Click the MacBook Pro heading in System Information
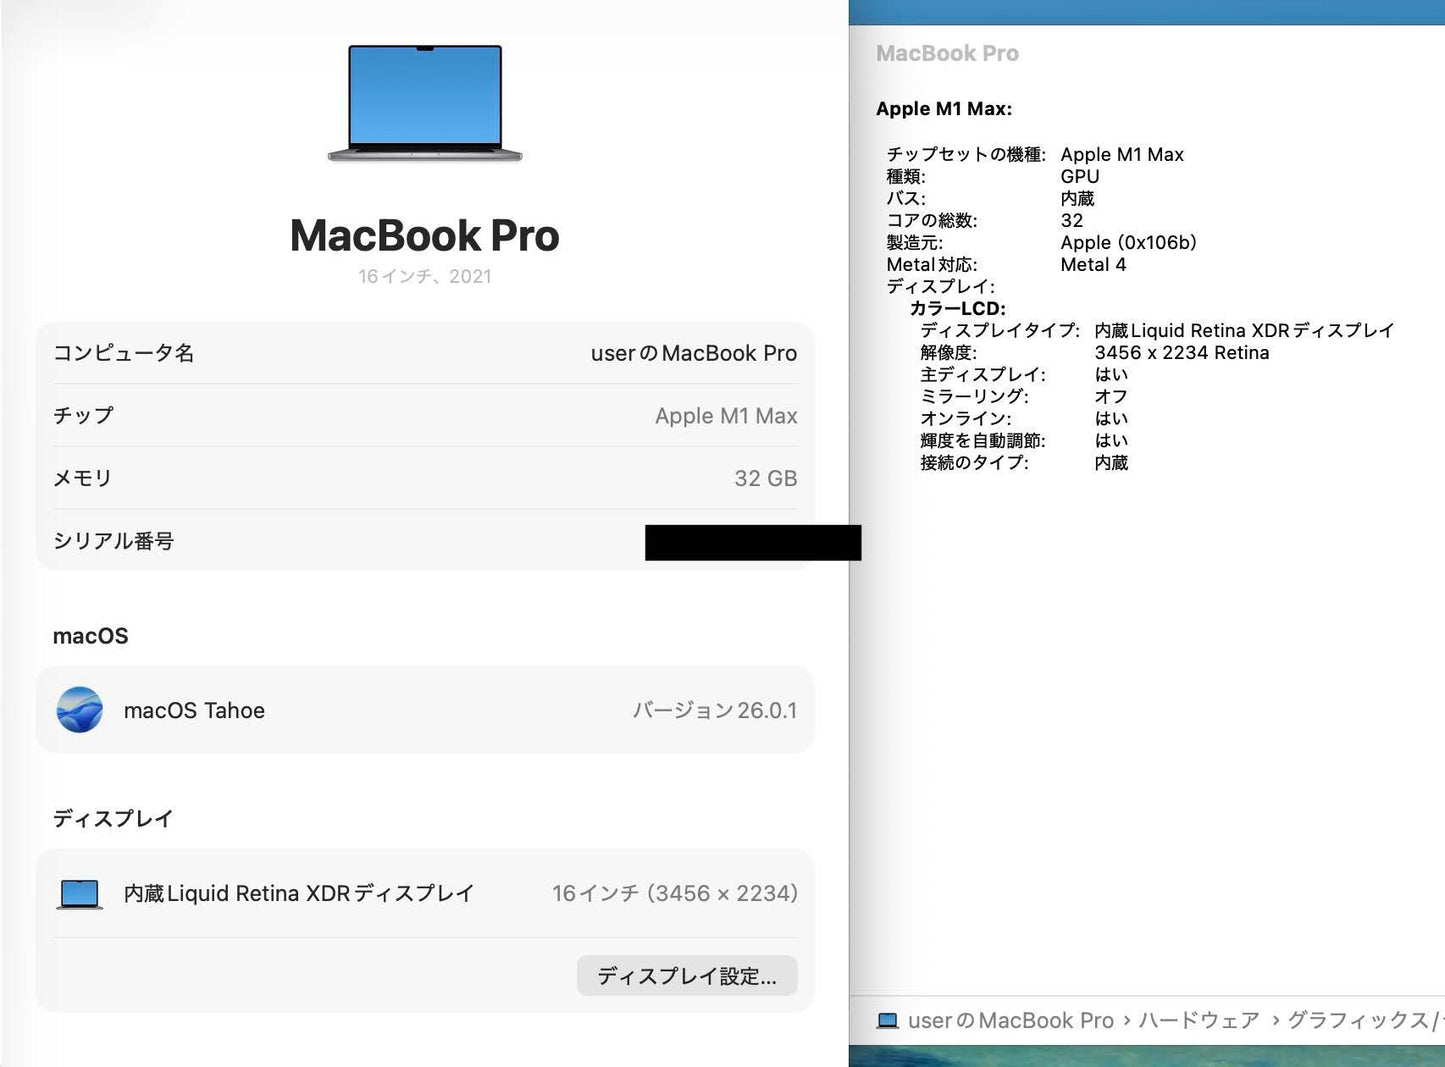Viewport: 1445px width, 1067px height. coord(947,53)
